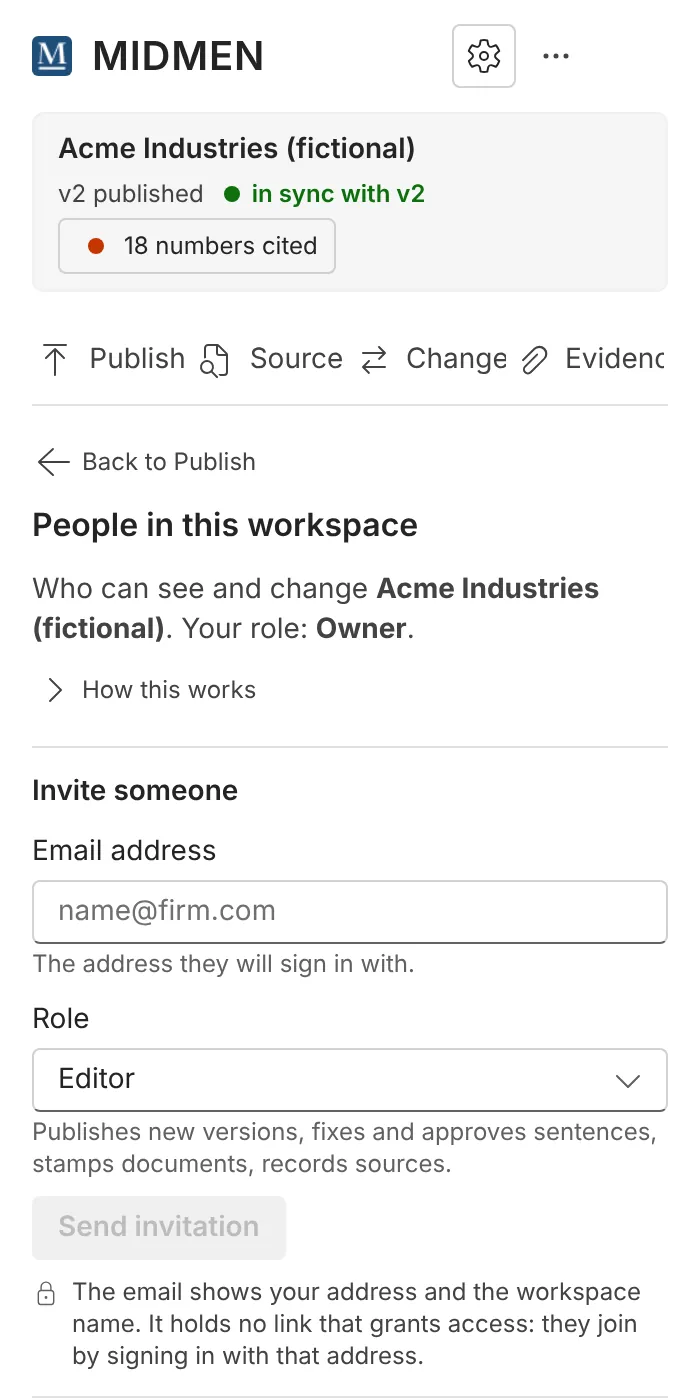Click the Source document search icon
The image size is (700, 1400).
215,359
